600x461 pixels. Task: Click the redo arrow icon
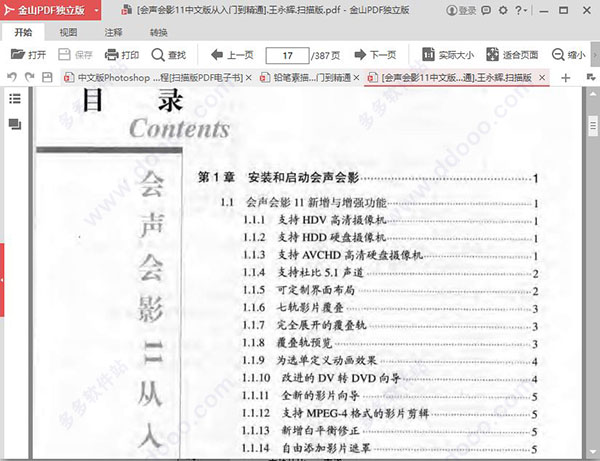pos(29,77)
